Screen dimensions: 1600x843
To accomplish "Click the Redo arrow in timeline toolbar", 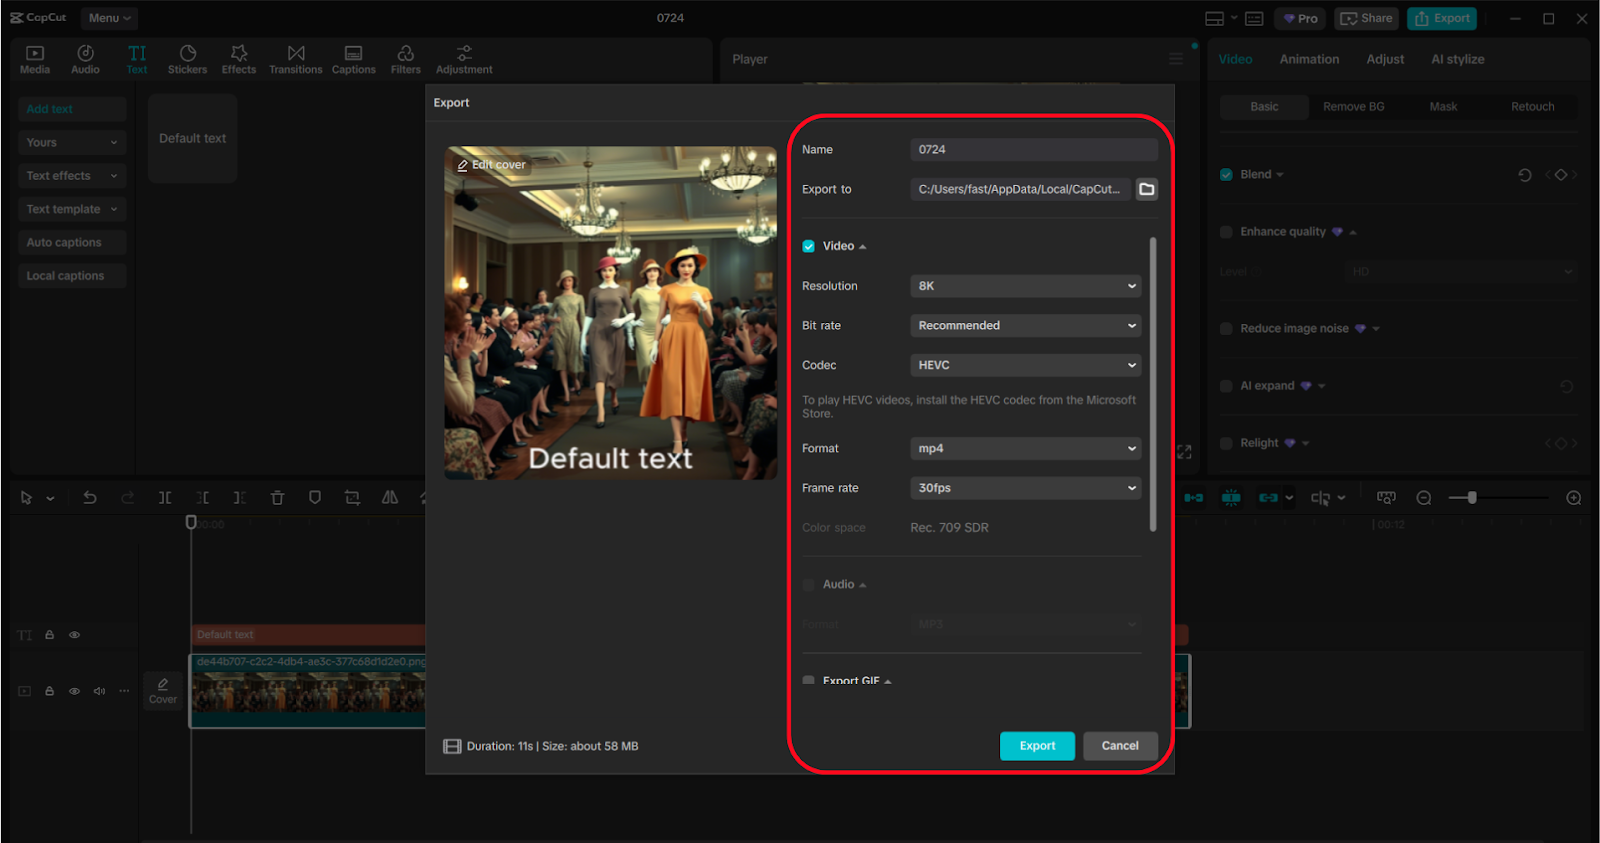I will point(127,497).
